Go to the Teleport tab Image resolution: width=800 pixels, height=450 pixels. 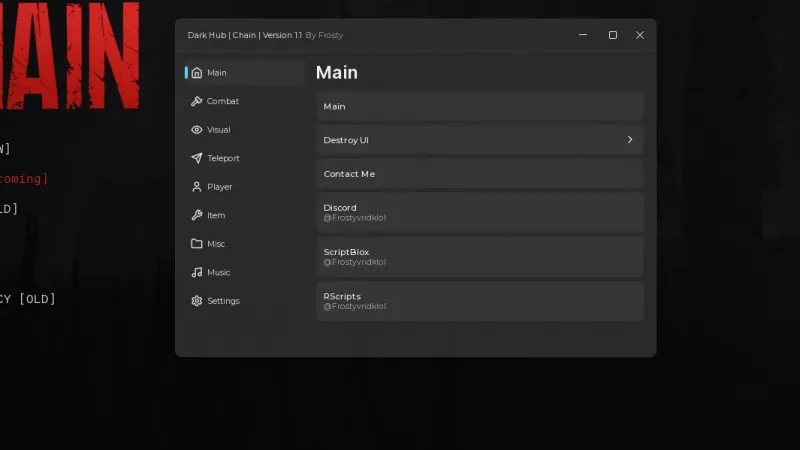point(223,158)
